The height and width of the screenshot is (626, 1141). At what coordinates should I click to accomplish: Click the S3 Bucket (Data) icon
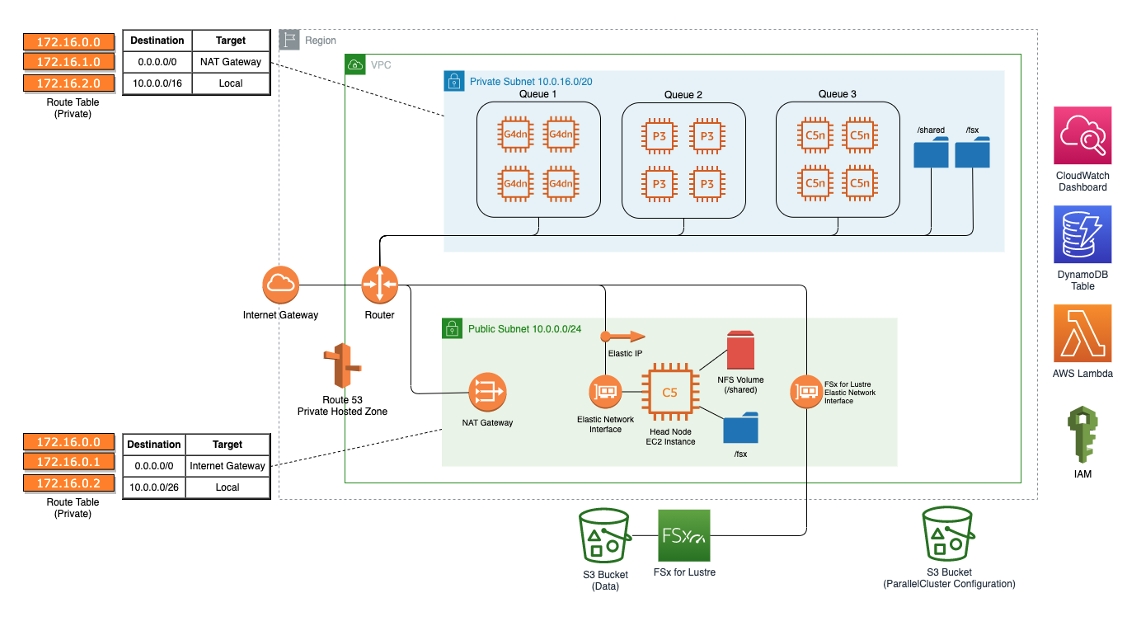603,533
